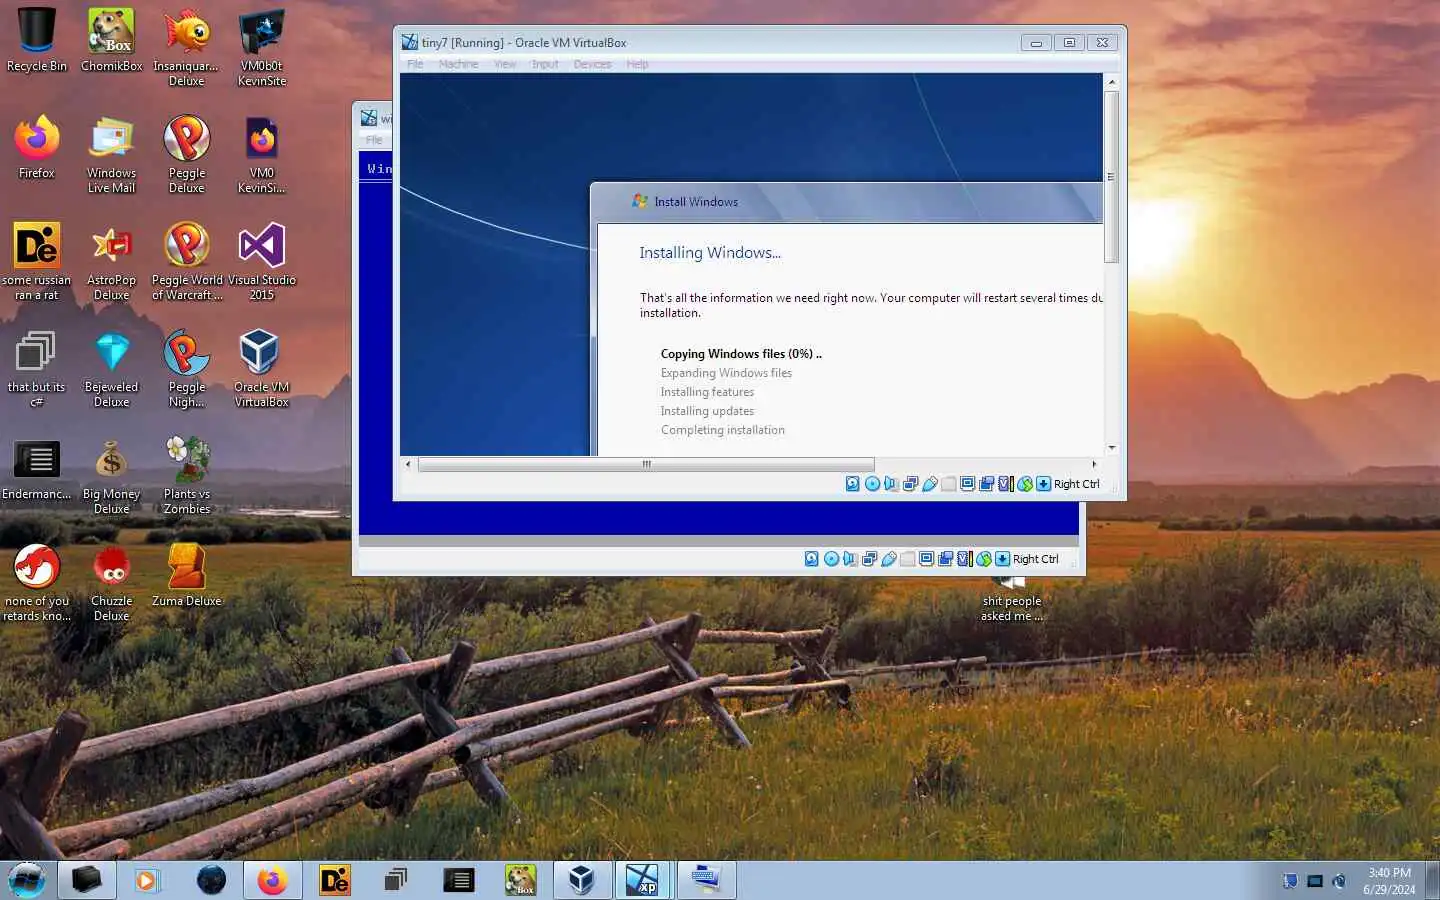Image resolution: width=1440 pixels, height=900 pixels.
Task: Click shared folders indicator in tiny7 status bar
Action: (x=948, y=484)
